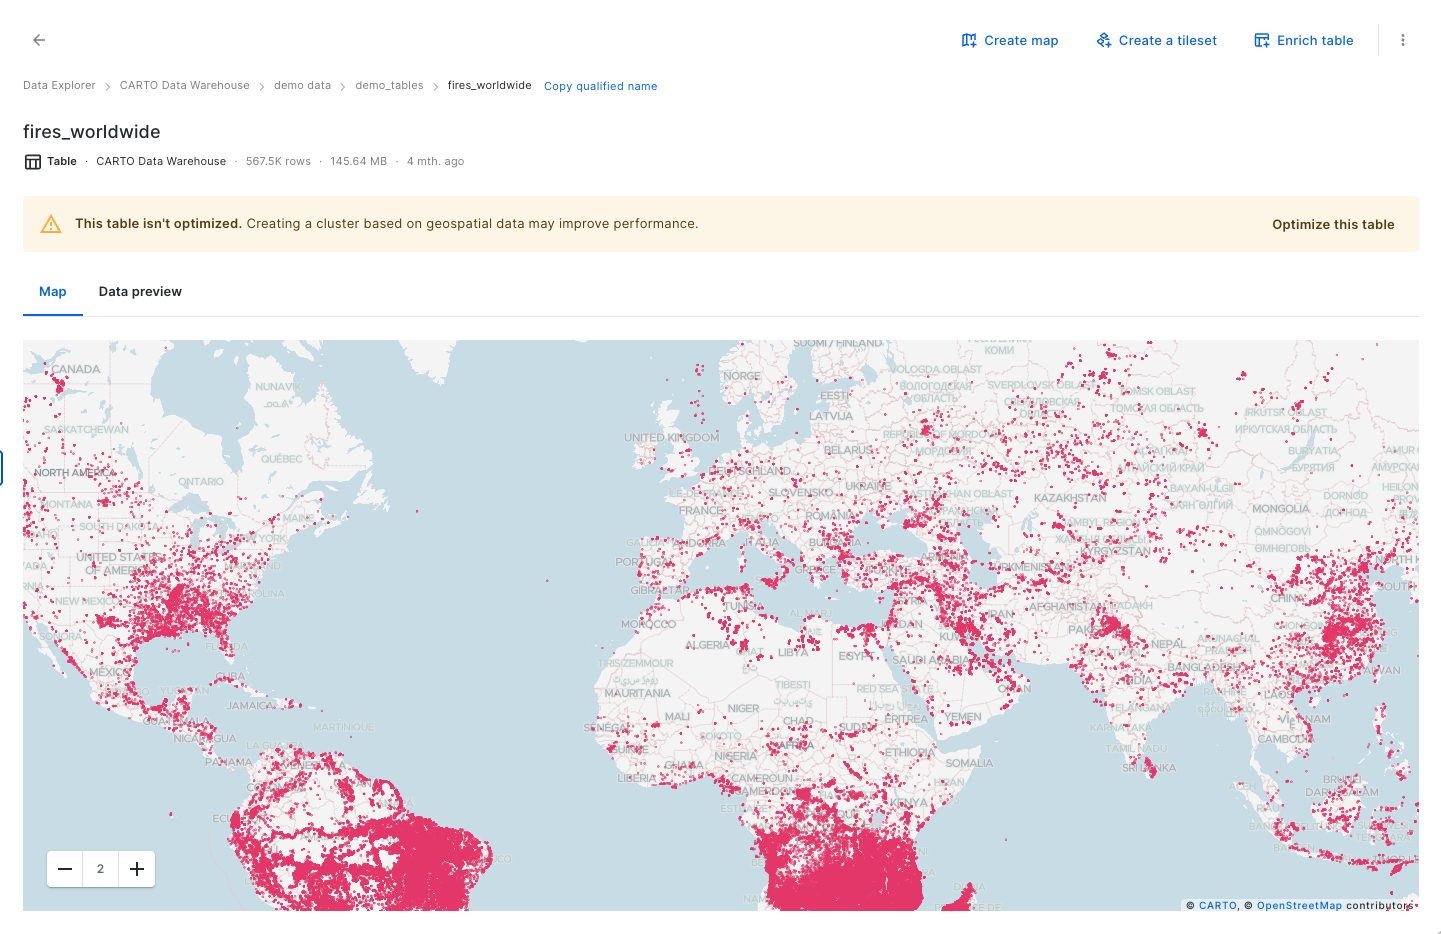
Task: Navigate to demo data breadcrumb
Action: [x=302, y=86]
